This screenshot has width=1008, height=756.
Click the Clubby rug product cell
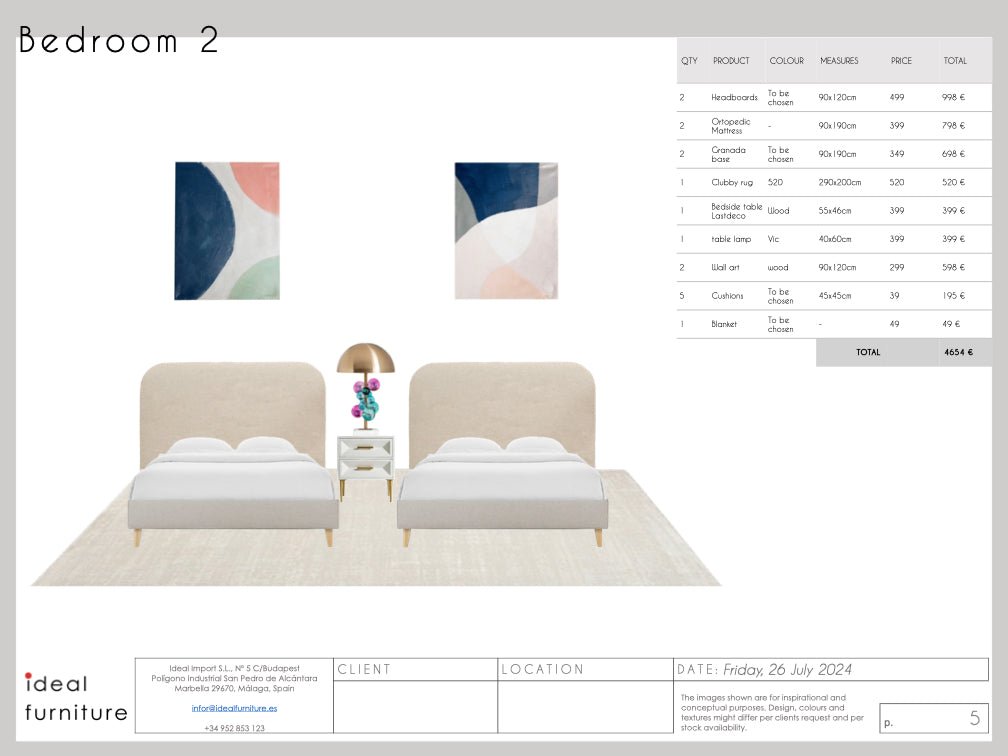[x=734, y=183]
